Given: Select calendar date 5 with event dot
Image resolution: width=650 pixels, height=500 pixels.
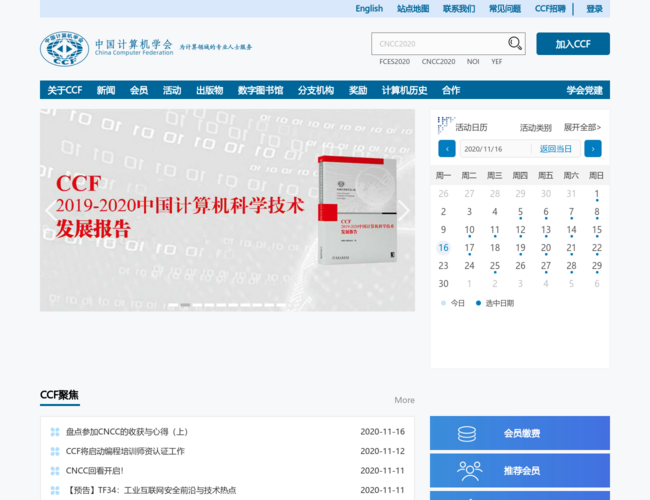Looking at the screenshot, I should click(520, 212).
